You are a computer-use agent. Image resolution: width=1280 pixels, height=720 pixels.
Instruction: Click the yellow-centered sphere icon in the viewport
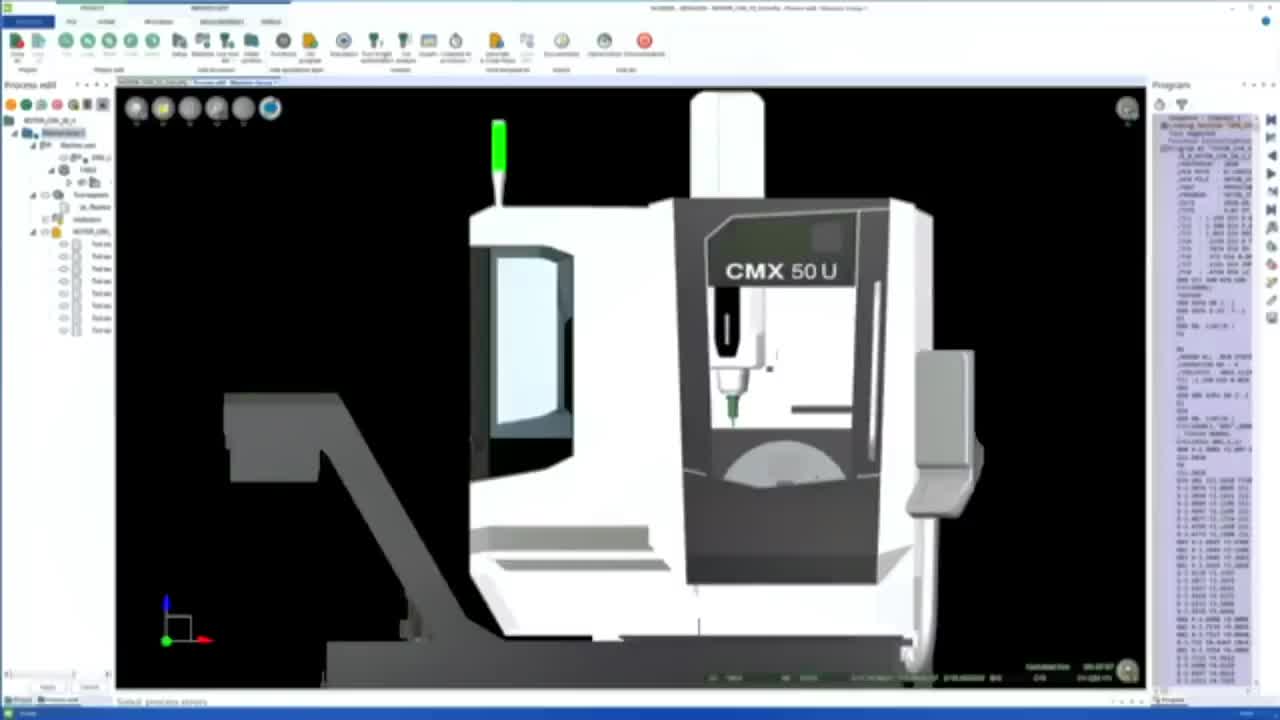[163, 108]
